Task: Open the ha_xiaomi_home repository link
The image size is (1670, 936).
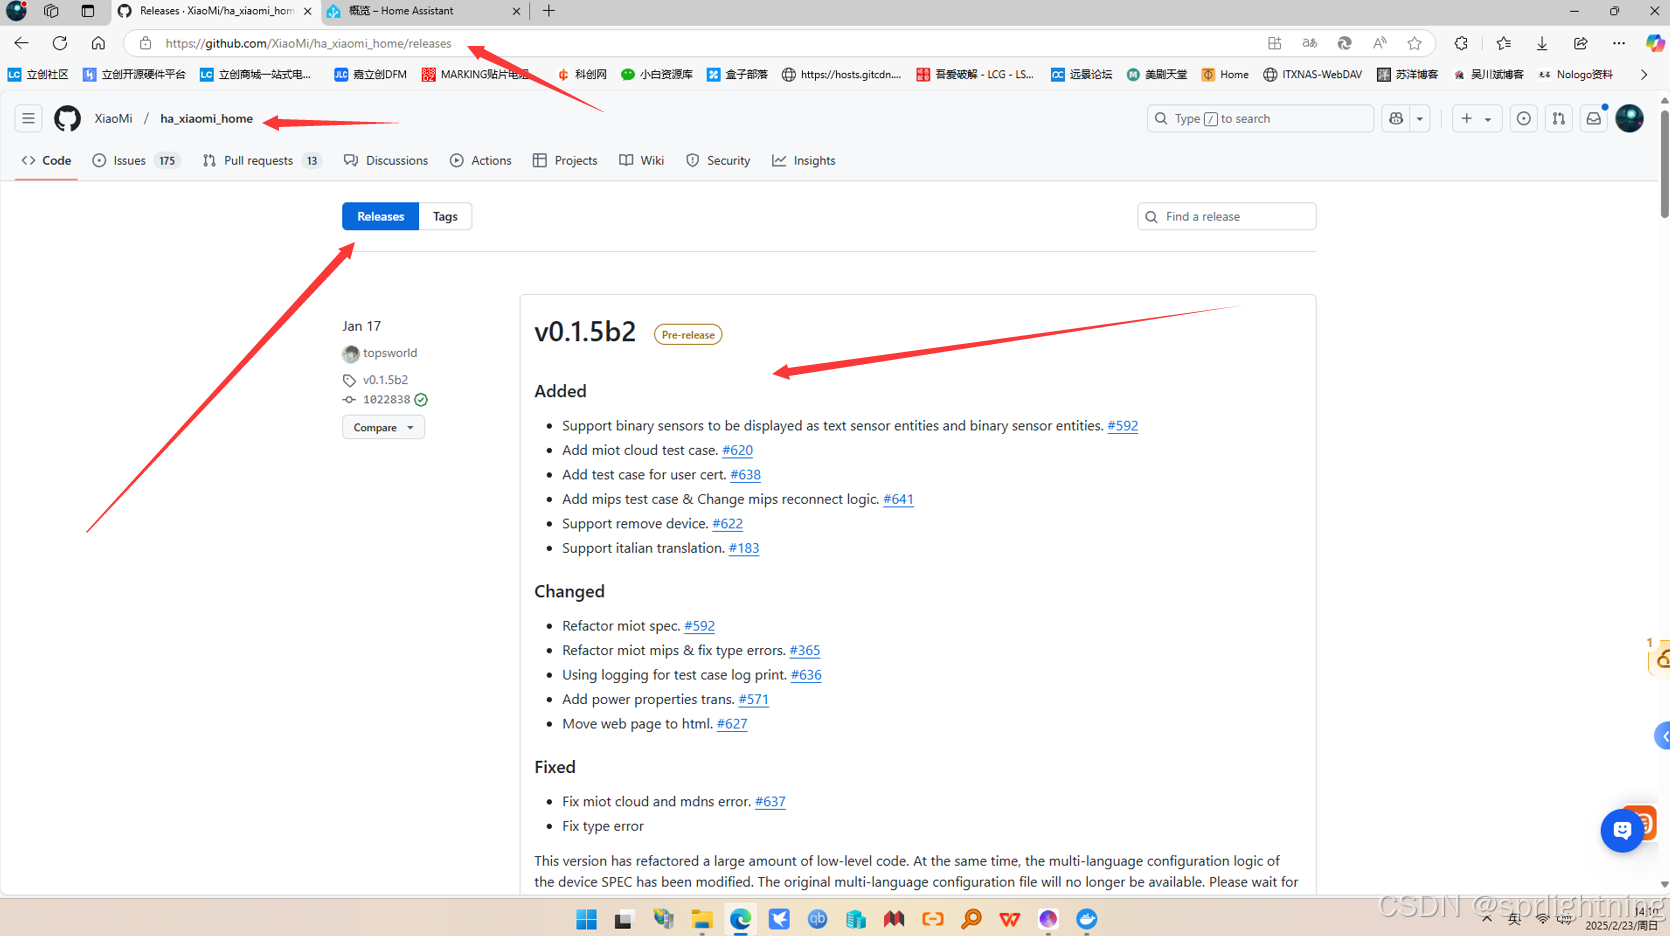Action: [206, 118]
